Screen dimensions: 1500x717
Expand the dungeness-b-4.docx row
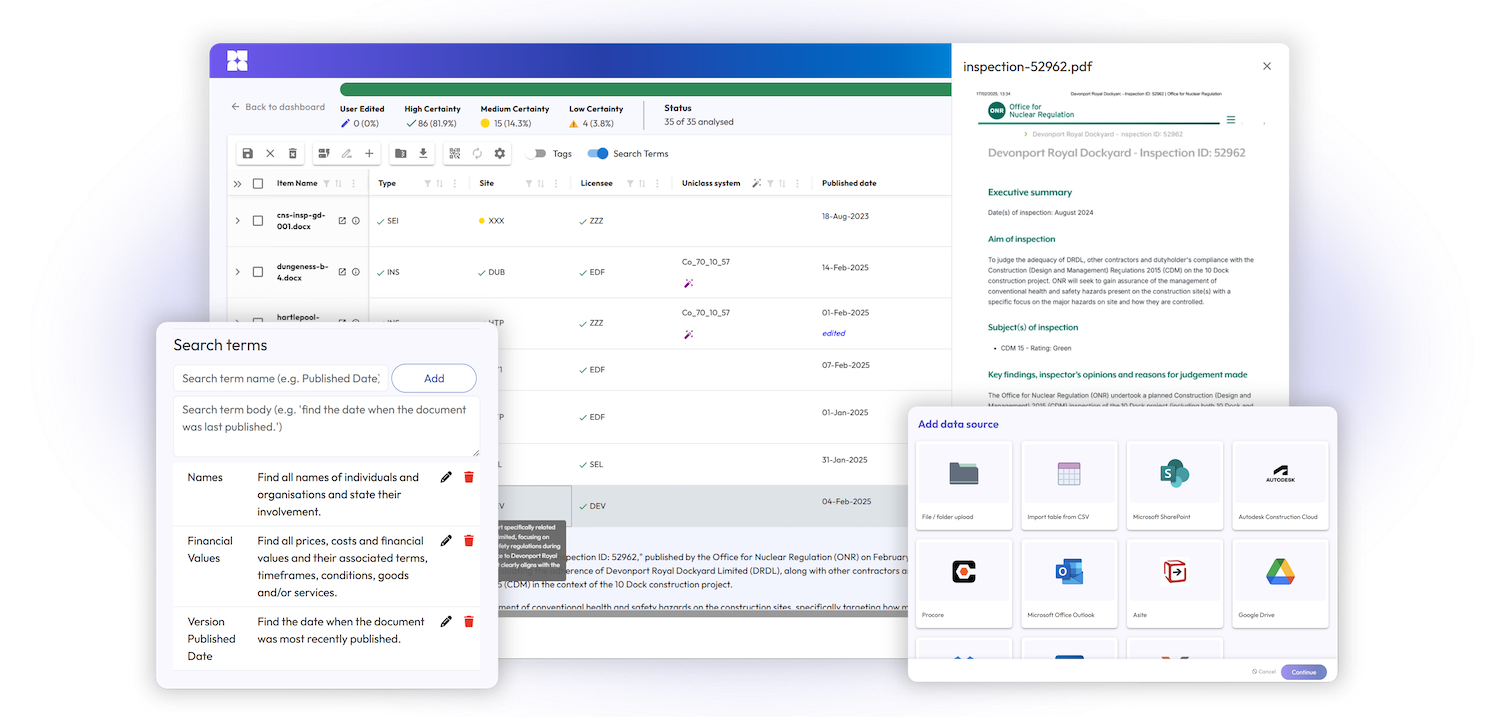pos(237,272)
